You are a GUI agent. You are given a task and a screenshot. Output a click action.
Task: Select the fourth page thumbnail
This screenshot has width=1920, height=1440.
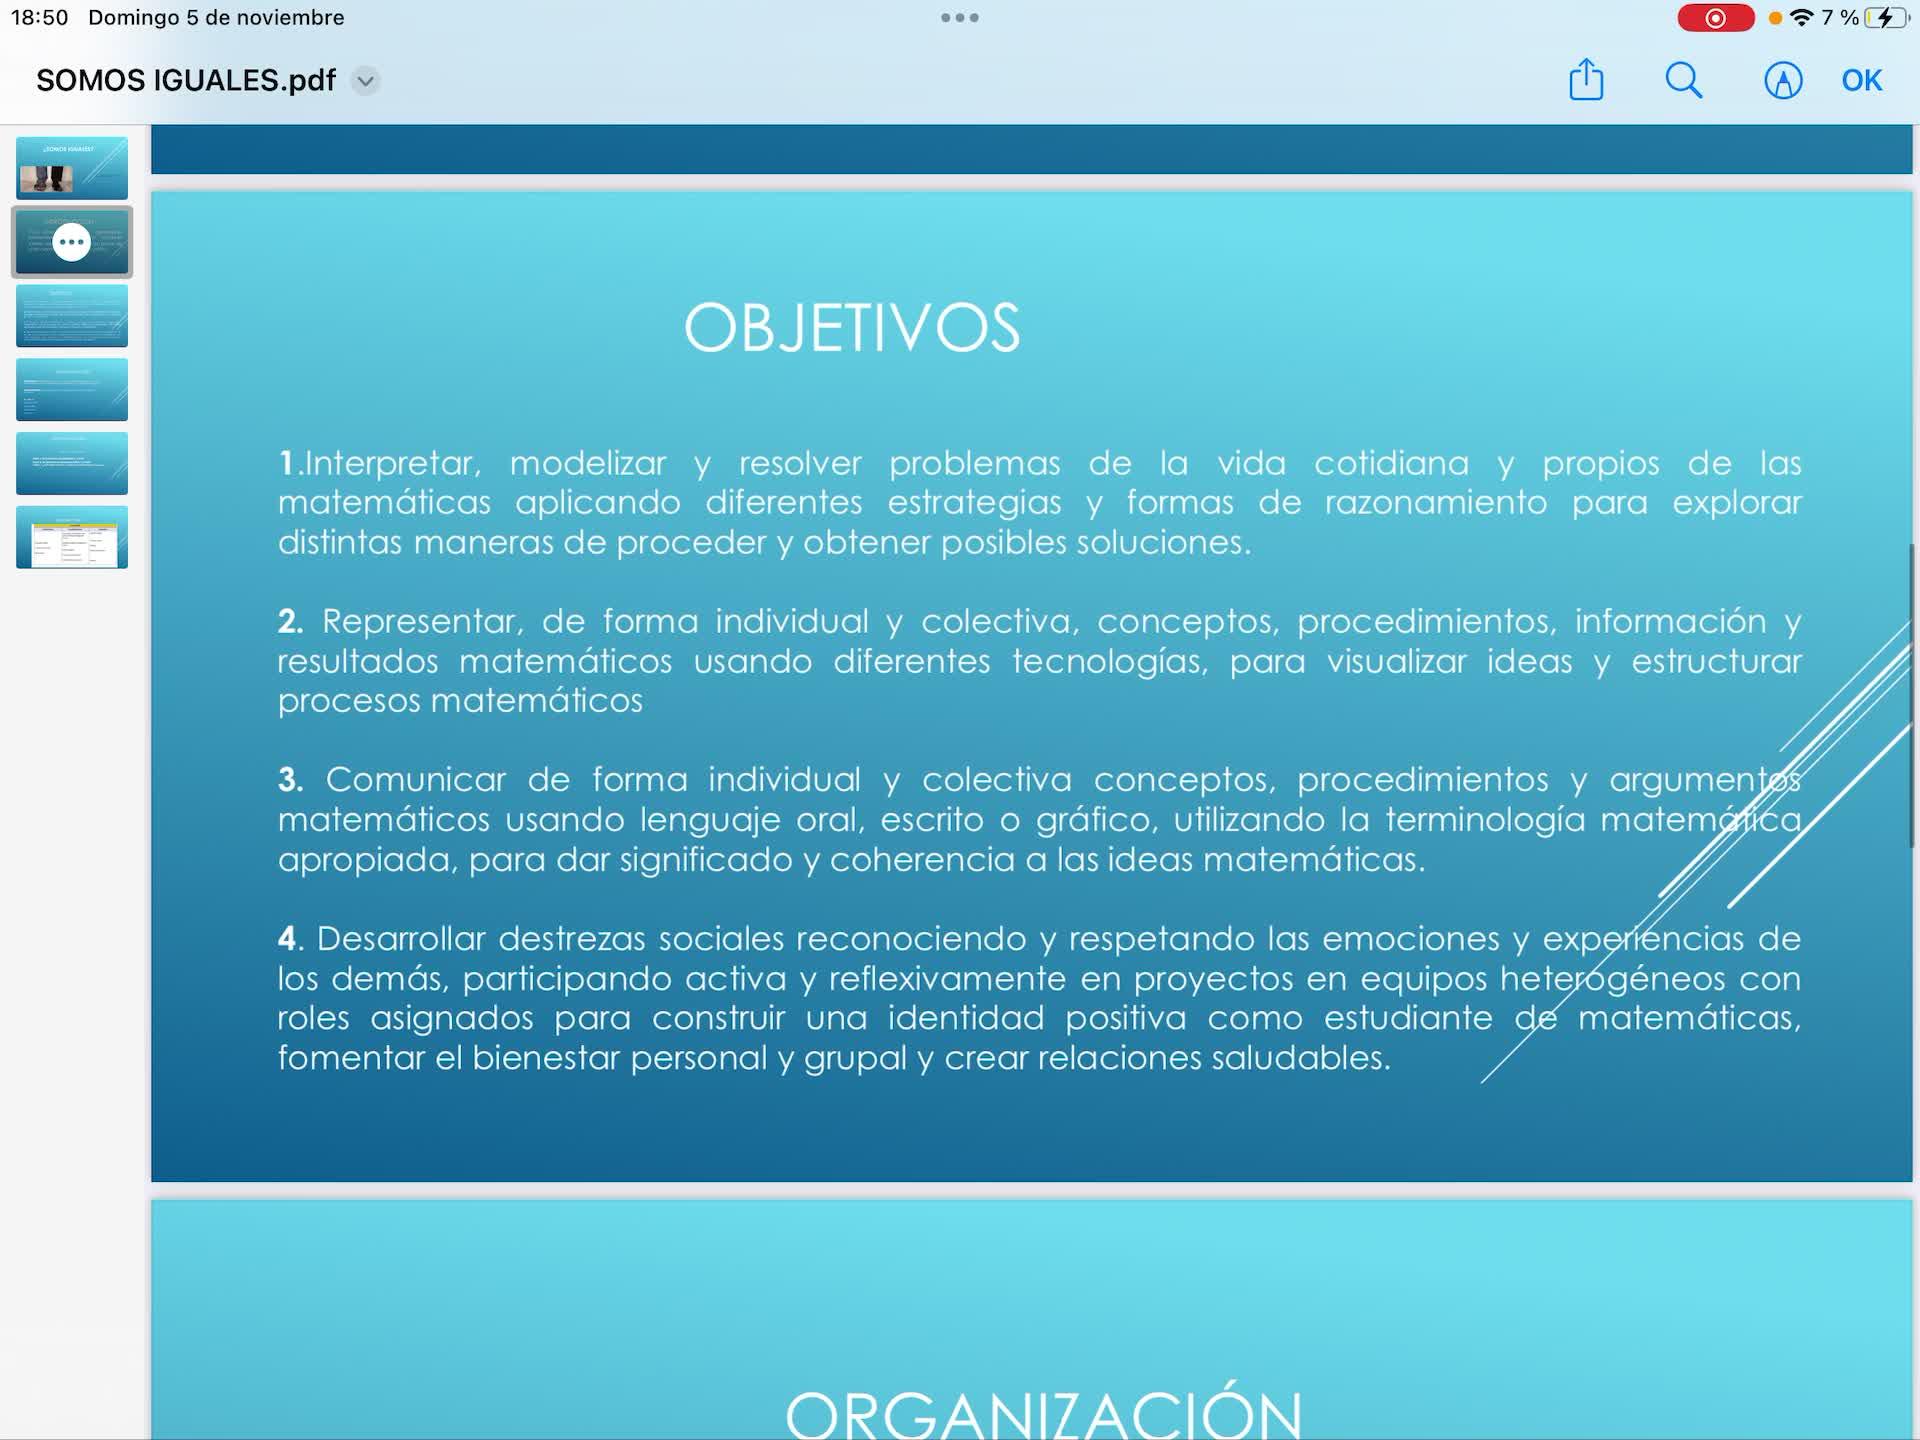(x=72, y=390)
